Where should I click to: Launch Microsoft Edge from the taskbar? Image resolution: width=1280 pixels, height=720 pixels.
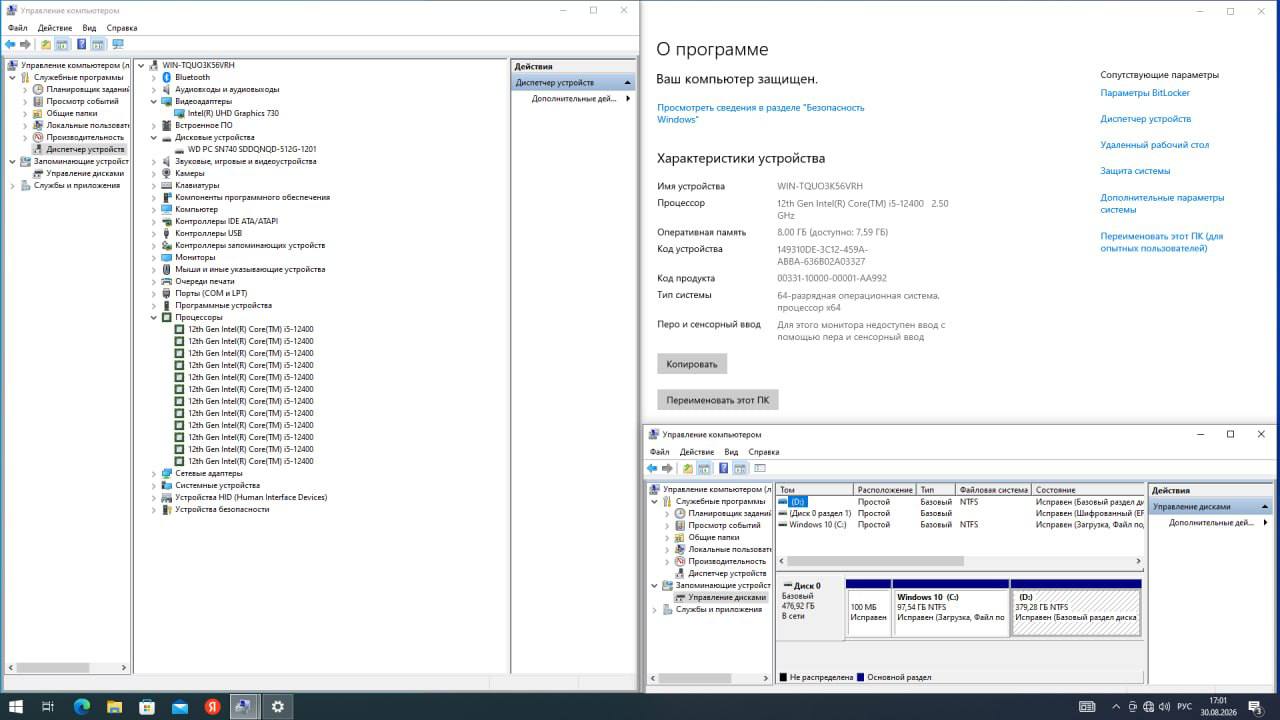click(82, 706)
